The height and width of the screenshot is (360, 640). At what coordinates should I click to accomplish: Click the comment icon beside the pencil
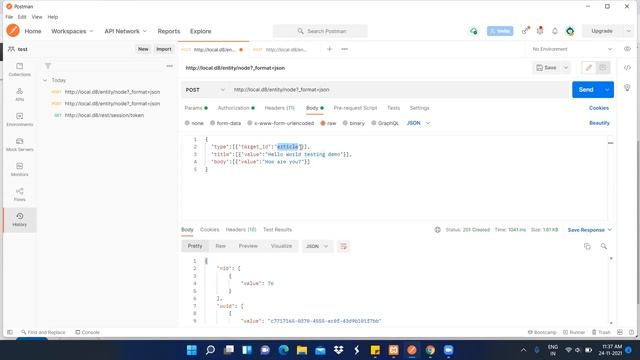point(602,68)
